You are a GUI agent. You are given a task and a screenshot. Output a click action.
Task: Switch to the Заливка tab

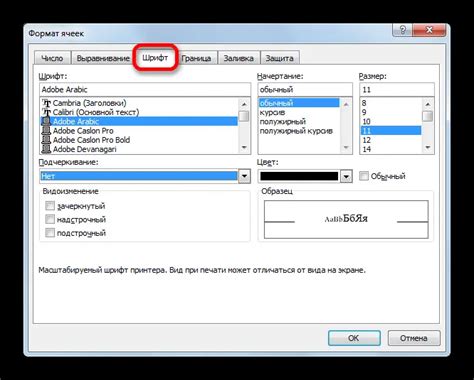(239, 58)
